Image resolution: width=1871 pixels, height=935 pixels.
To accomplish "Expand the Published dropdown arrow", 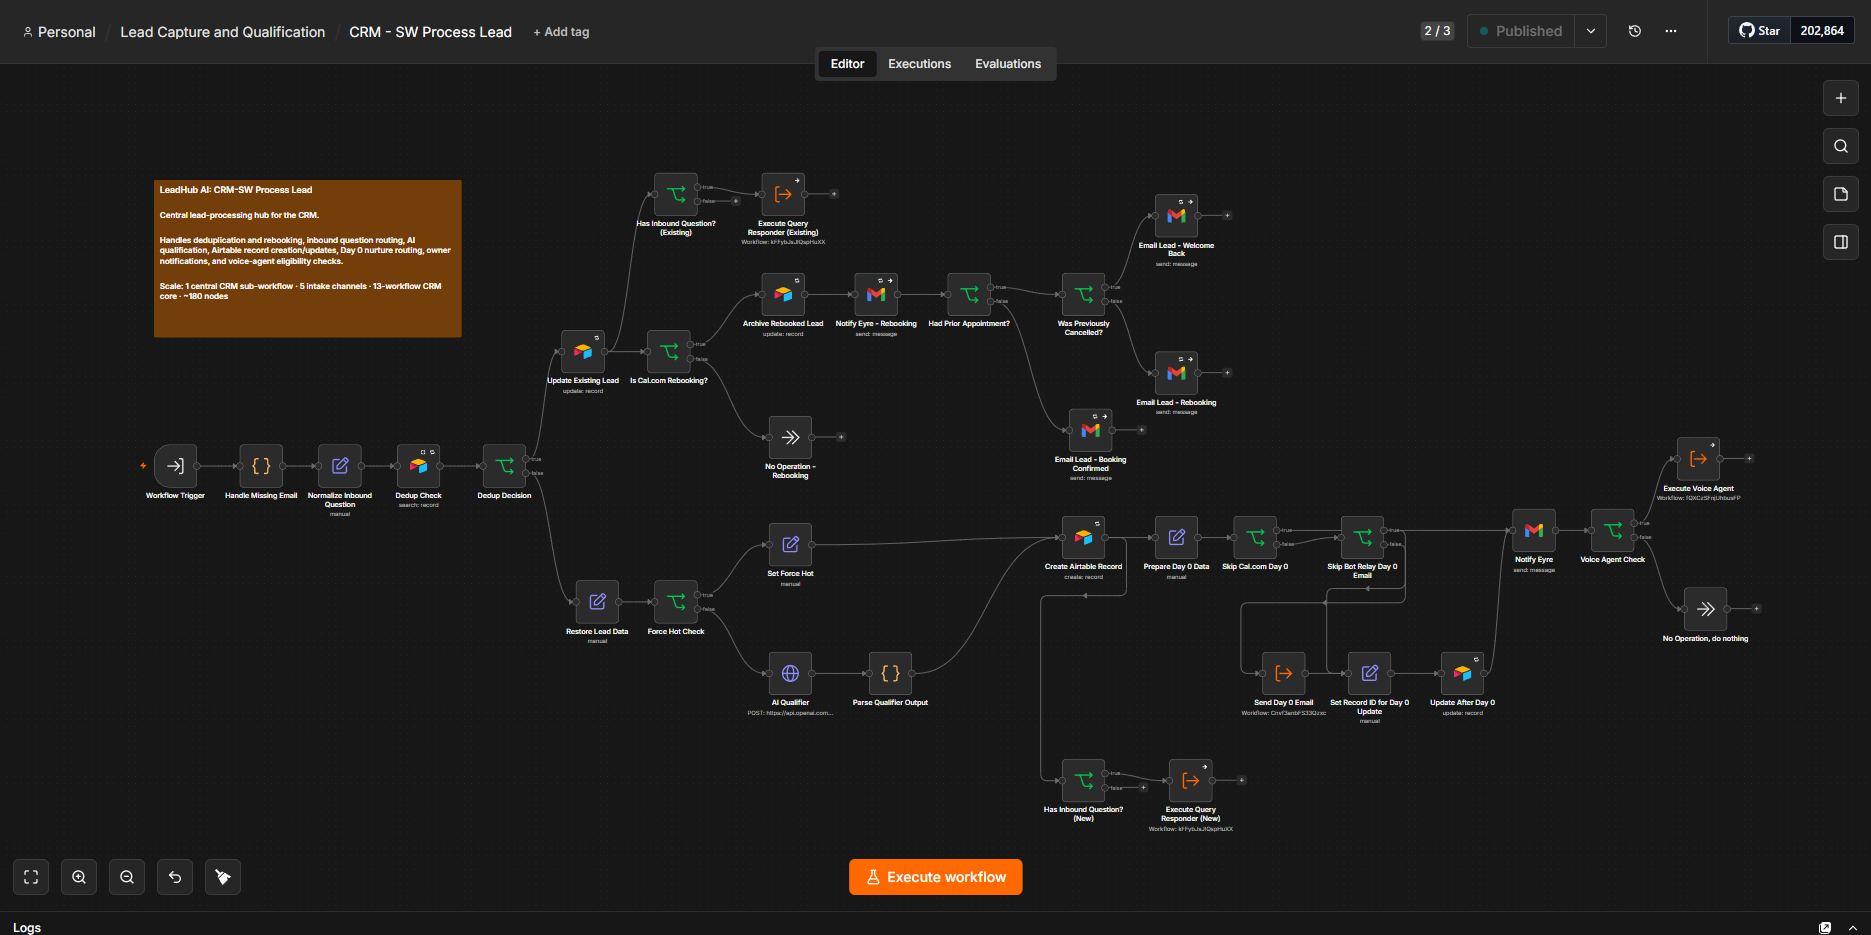I will point(1591,31).
